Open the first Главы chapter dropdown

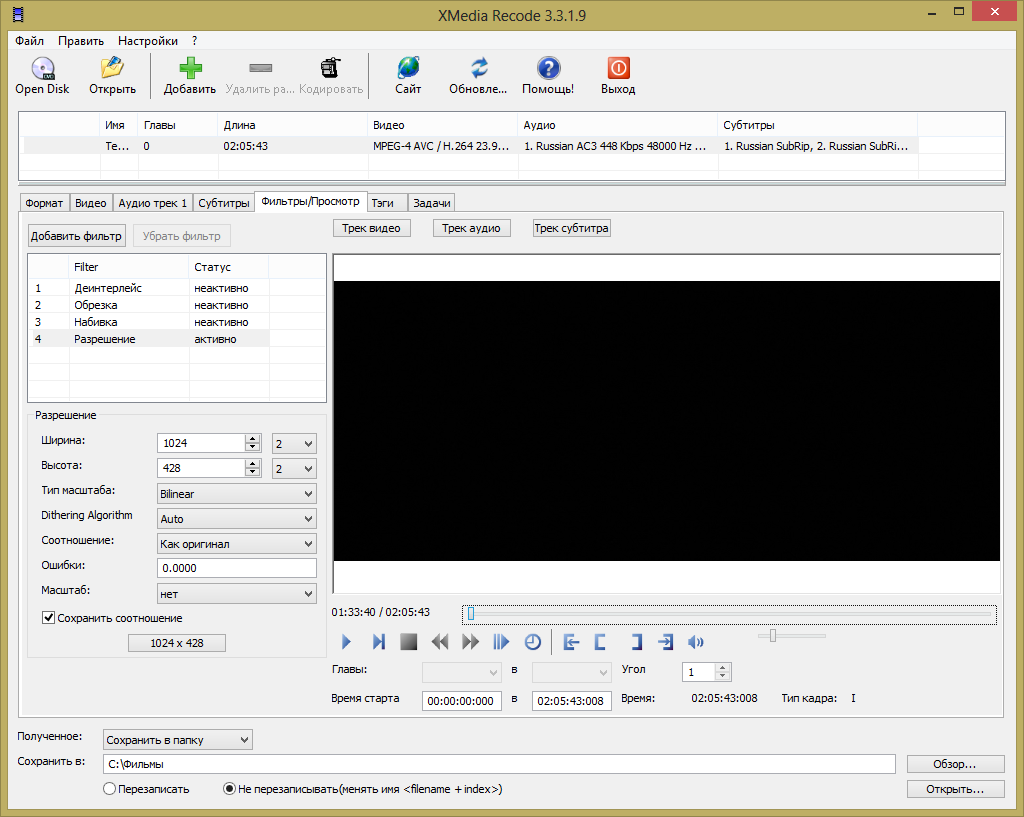tap(462, 672)
